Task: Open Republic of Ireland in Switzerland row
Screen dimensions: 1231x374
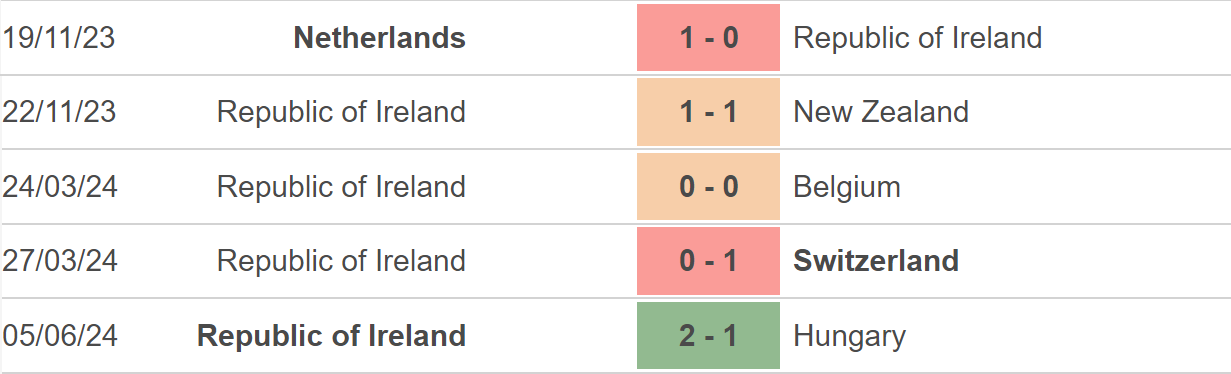Action: coord(341,261)
